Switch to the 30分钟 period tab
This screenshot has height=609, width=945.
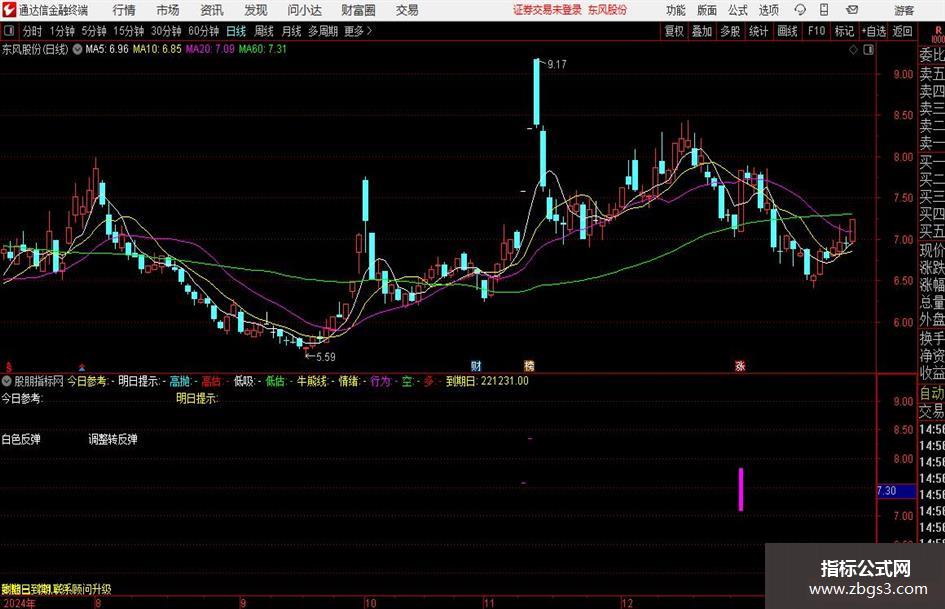click(x=166, y=31)
